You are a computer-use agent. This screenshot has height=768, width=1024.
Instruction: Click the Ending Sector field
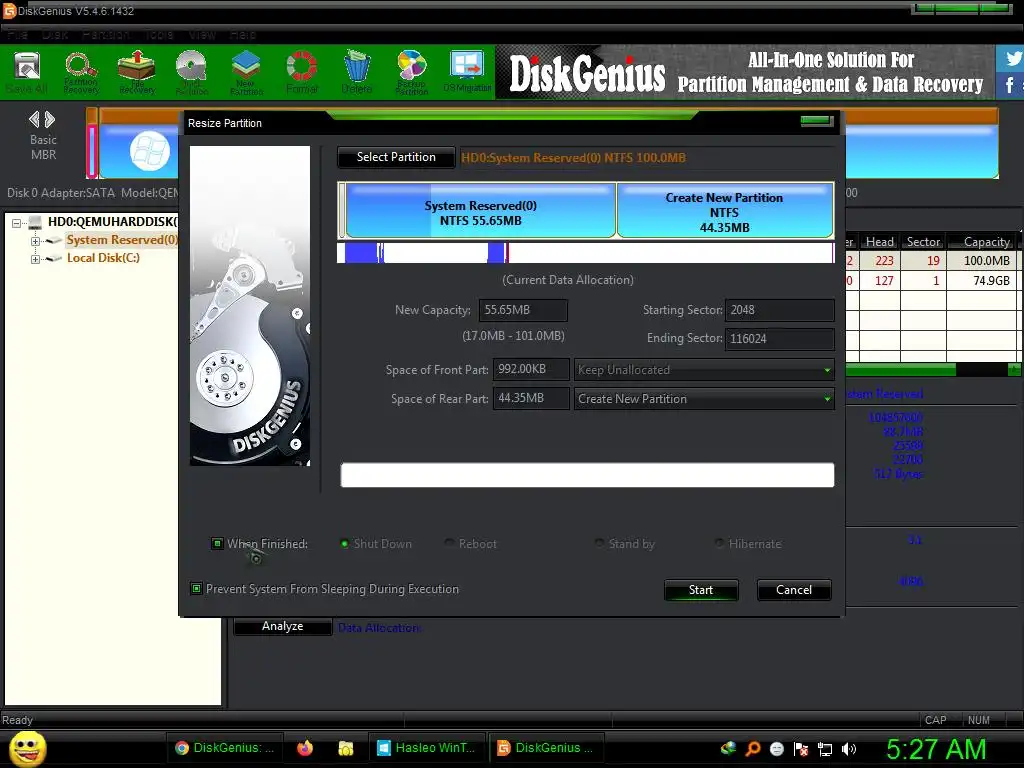coord(779,338)
